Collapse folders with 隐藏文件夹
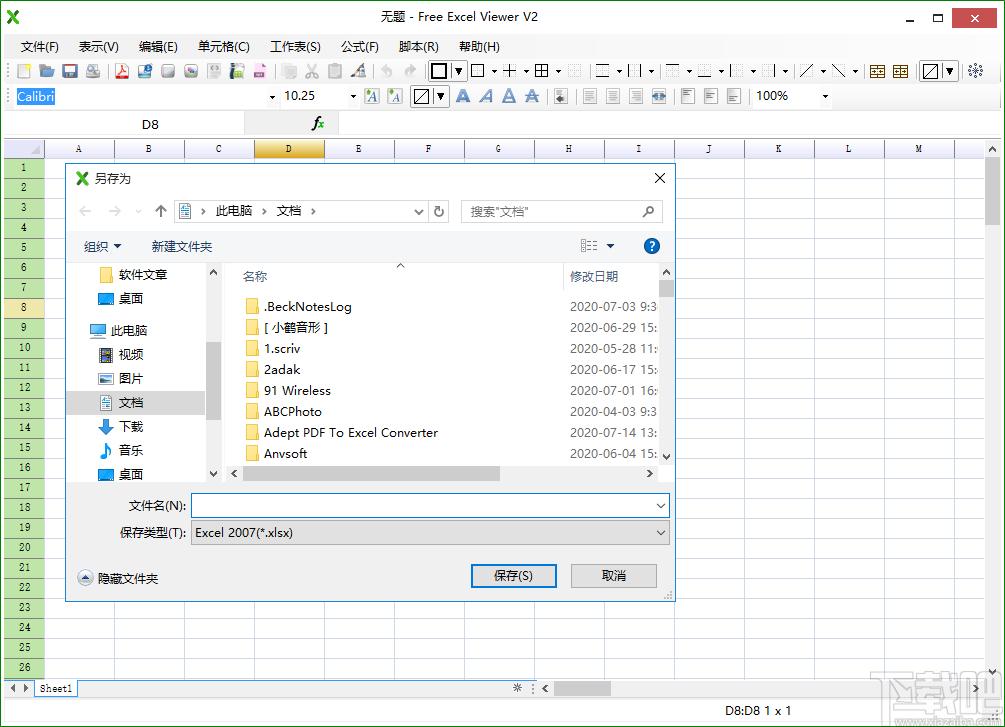 tap(118, 578)
